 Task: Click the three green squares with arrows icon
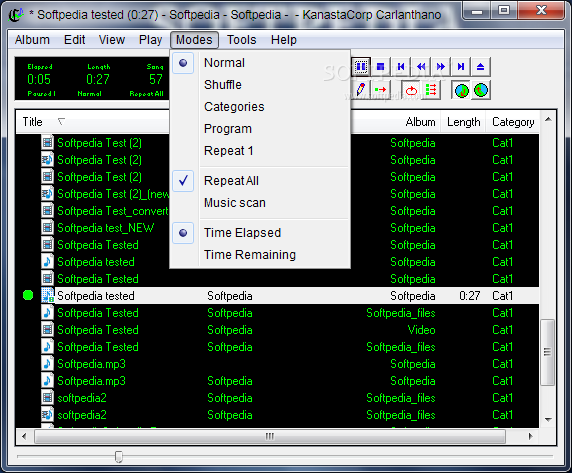[431, 90]
